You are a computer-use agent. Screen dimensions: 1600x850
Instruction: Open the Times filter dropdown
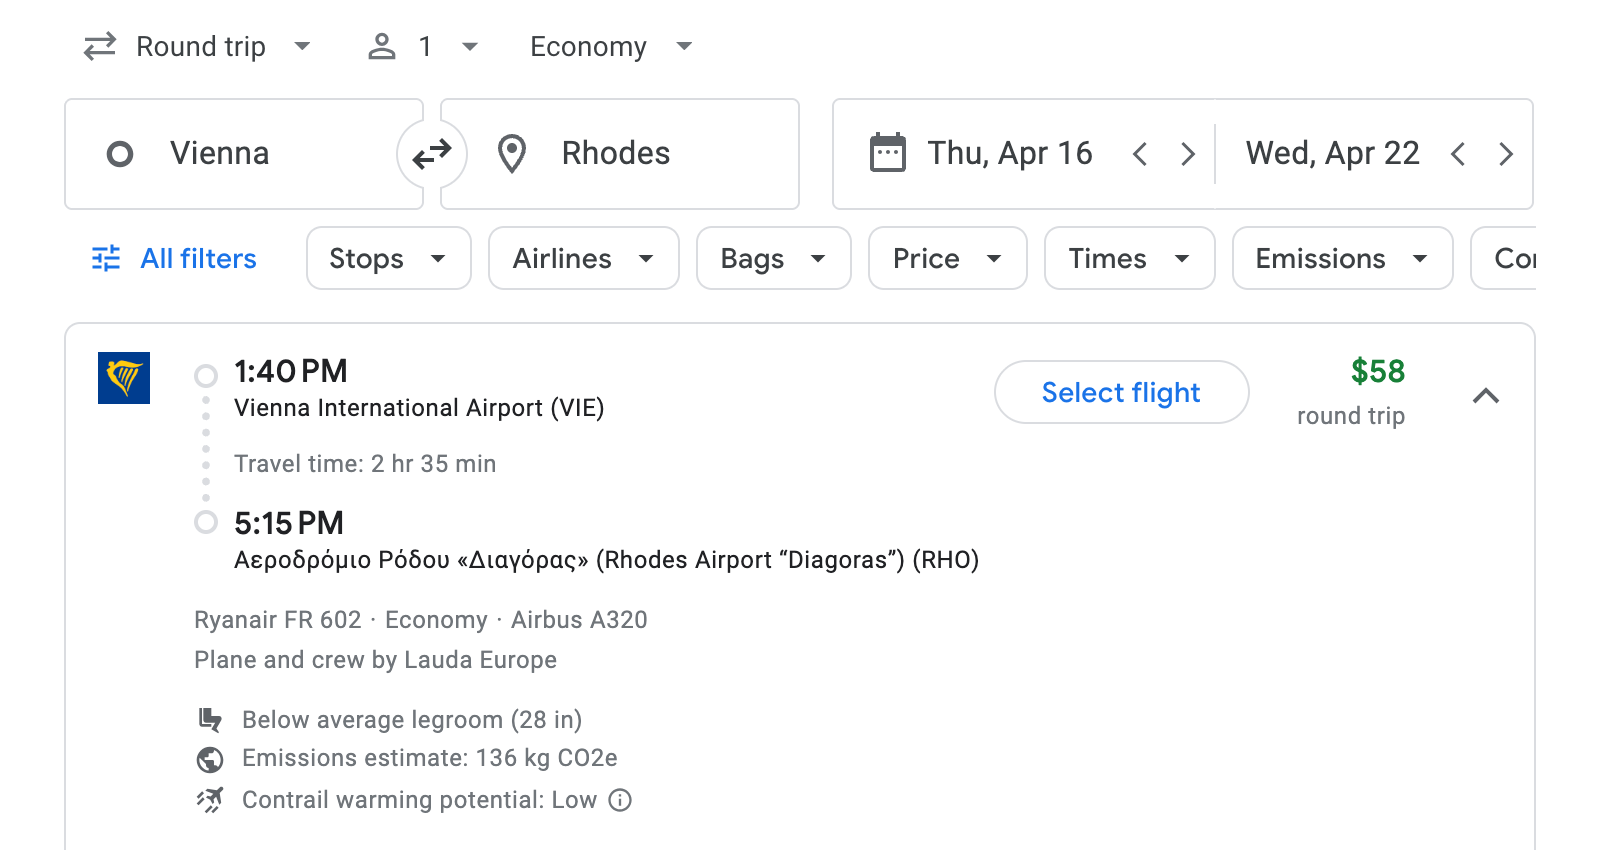tap(1129, 258)
